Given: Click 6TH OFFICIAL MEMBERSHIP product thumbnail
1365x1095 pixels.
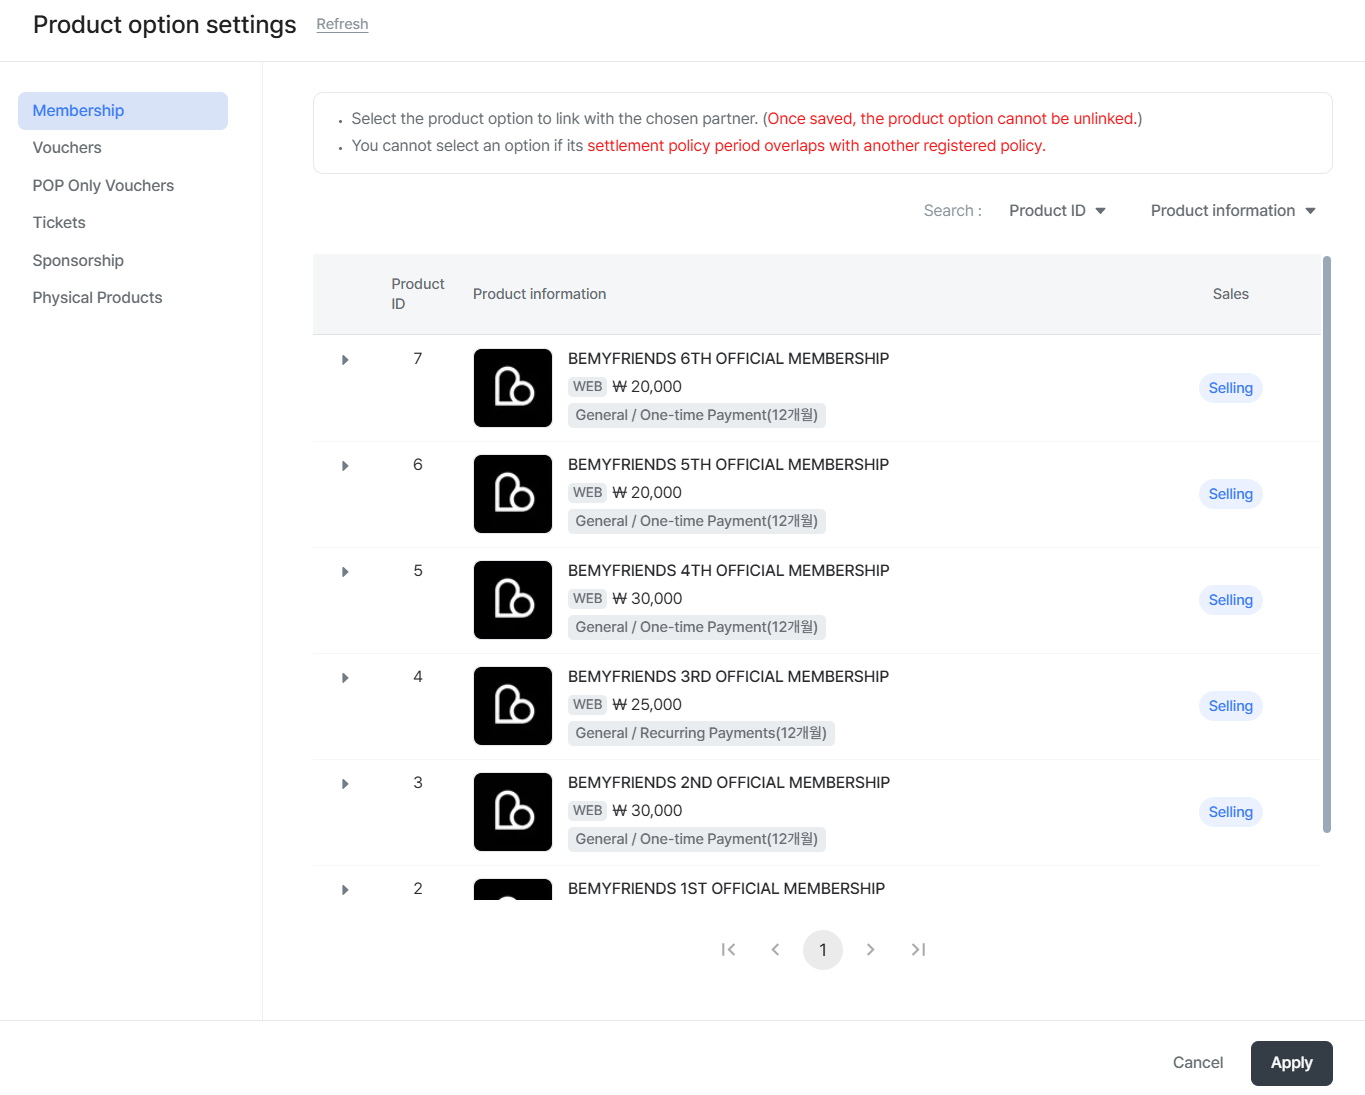Looking at the screenshot, I should pyautogui.click(x=513, y=388).
